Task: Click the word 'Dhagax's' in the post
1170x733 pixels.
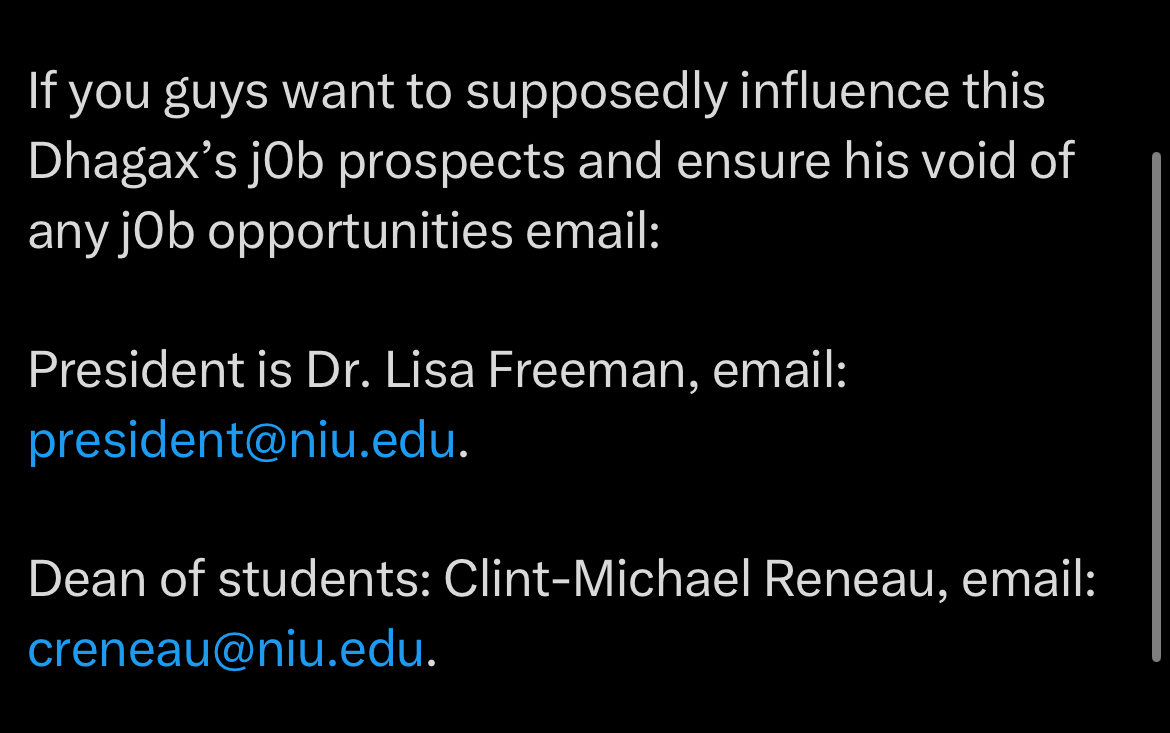Action: tap(133, 162)
